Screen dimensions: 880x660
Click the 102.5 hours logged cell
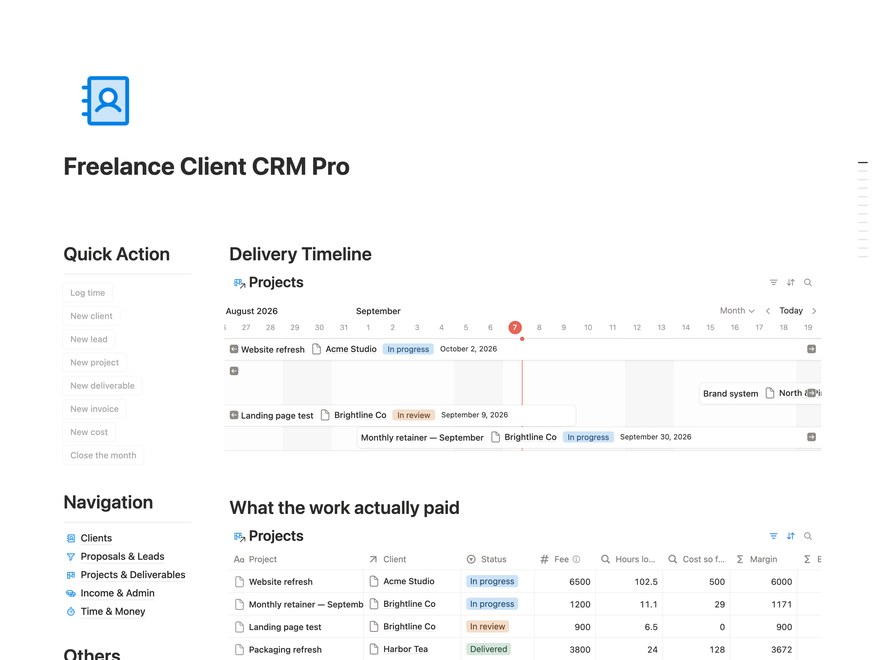pos(629,582)
